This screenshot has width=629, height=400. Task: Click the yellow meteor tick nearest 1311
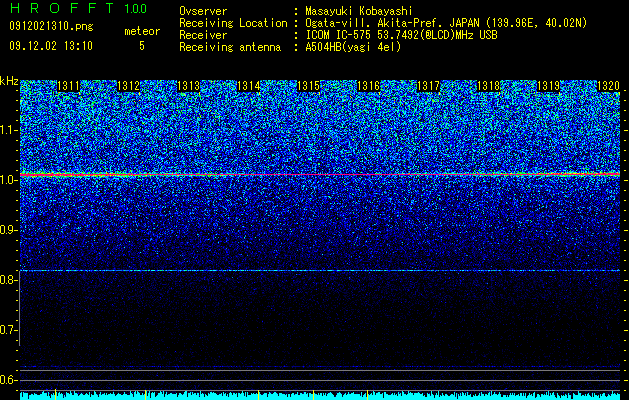coord(55,394)
